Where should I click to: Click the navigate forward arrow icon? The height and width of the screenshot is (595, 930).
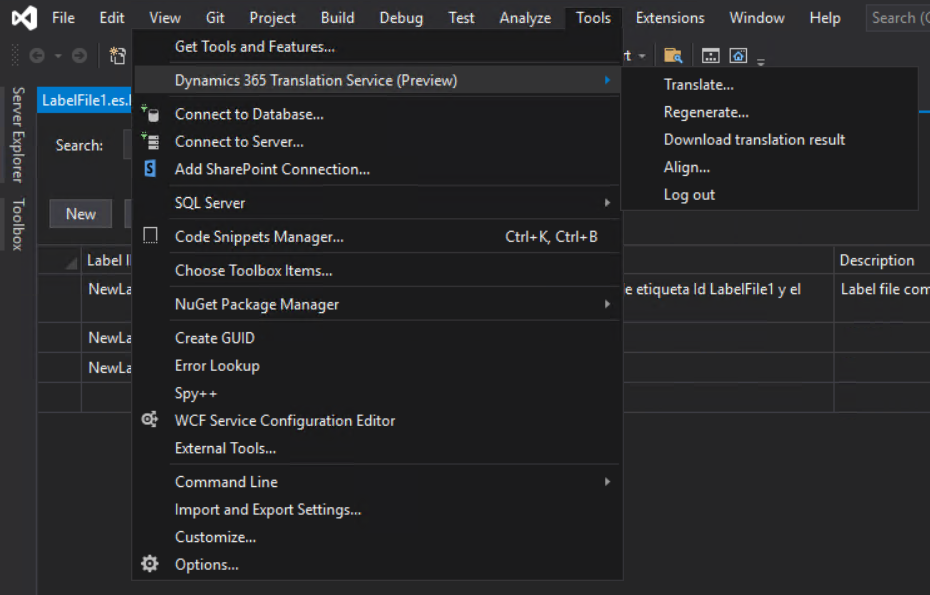(80, 56)
